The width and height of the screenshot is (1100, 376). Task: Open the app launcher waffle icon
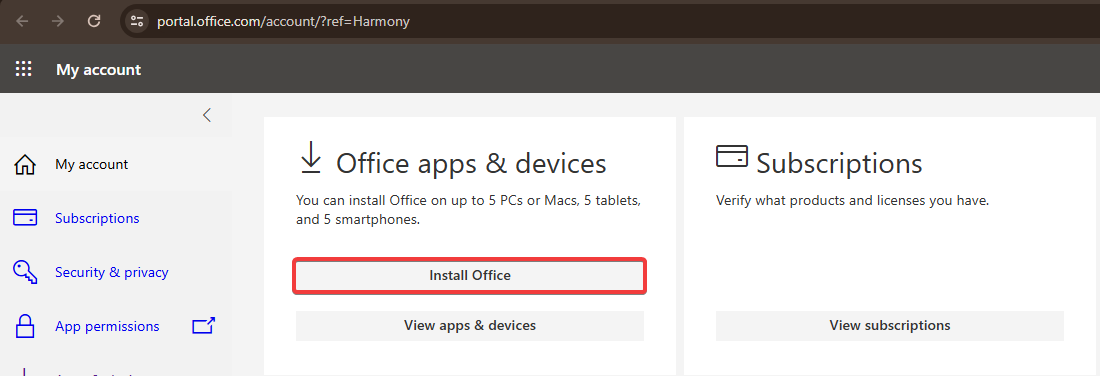(24, 69)
